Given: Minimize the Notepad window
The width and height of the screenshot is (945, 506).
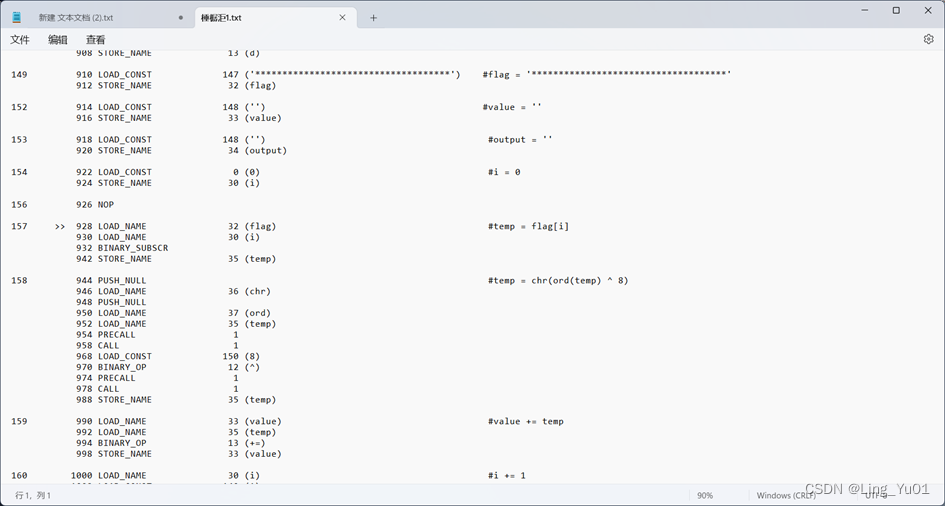Looking at the screenshot, I should coord(865,10).
